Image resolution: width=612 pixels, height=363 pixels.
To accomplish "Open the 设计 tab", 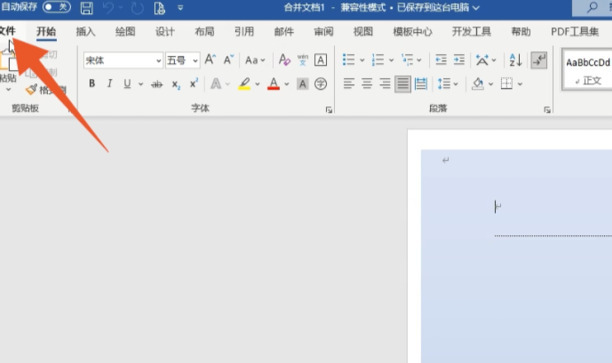I will click(x=165, y=31).
